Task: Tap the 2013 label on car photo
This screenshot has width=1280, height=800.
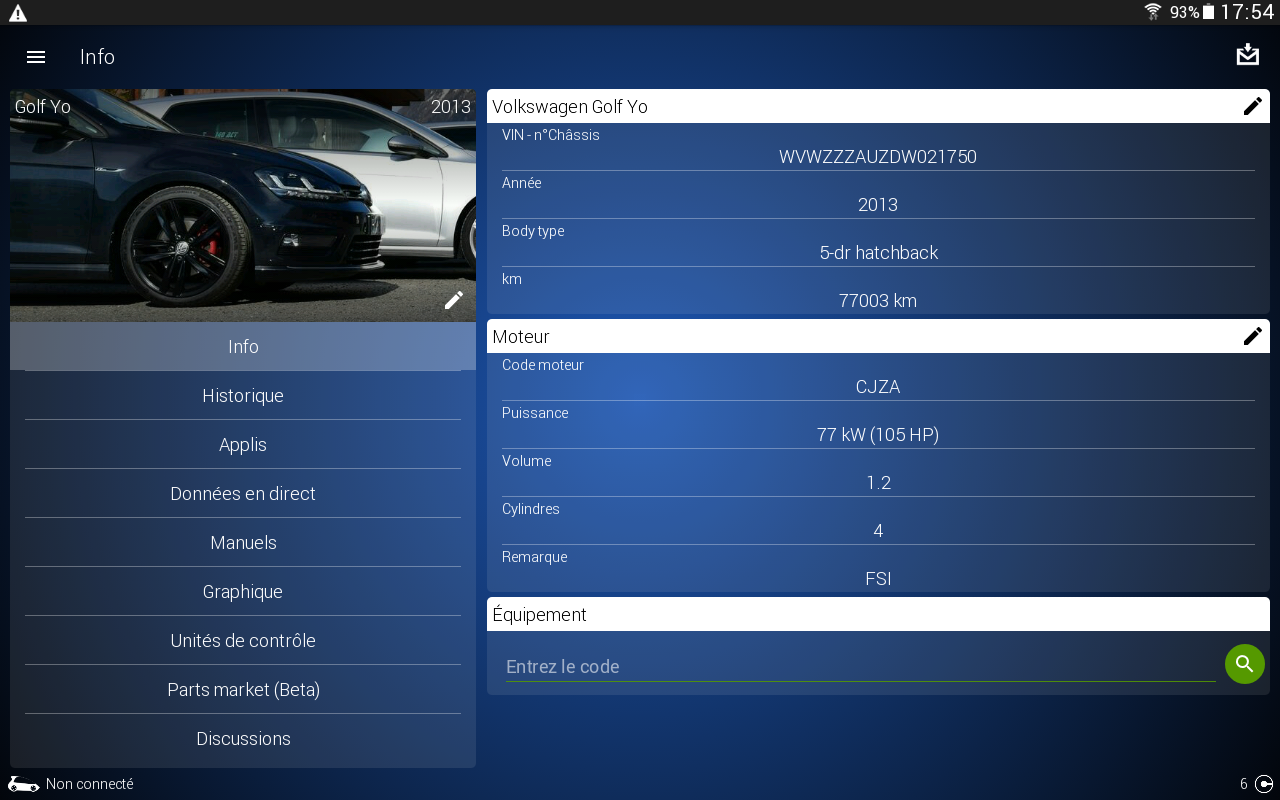Action: (450, 107)
